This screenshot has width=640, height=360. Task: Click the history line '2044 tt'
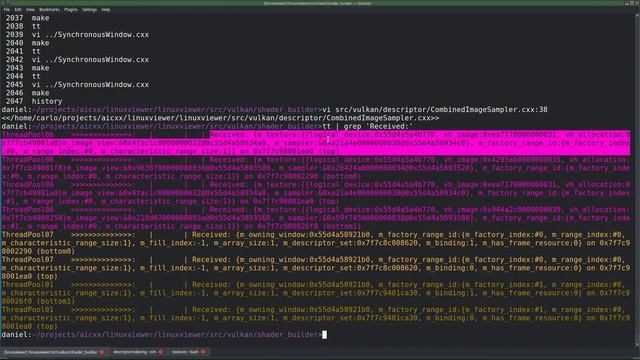tap(23, 76)
